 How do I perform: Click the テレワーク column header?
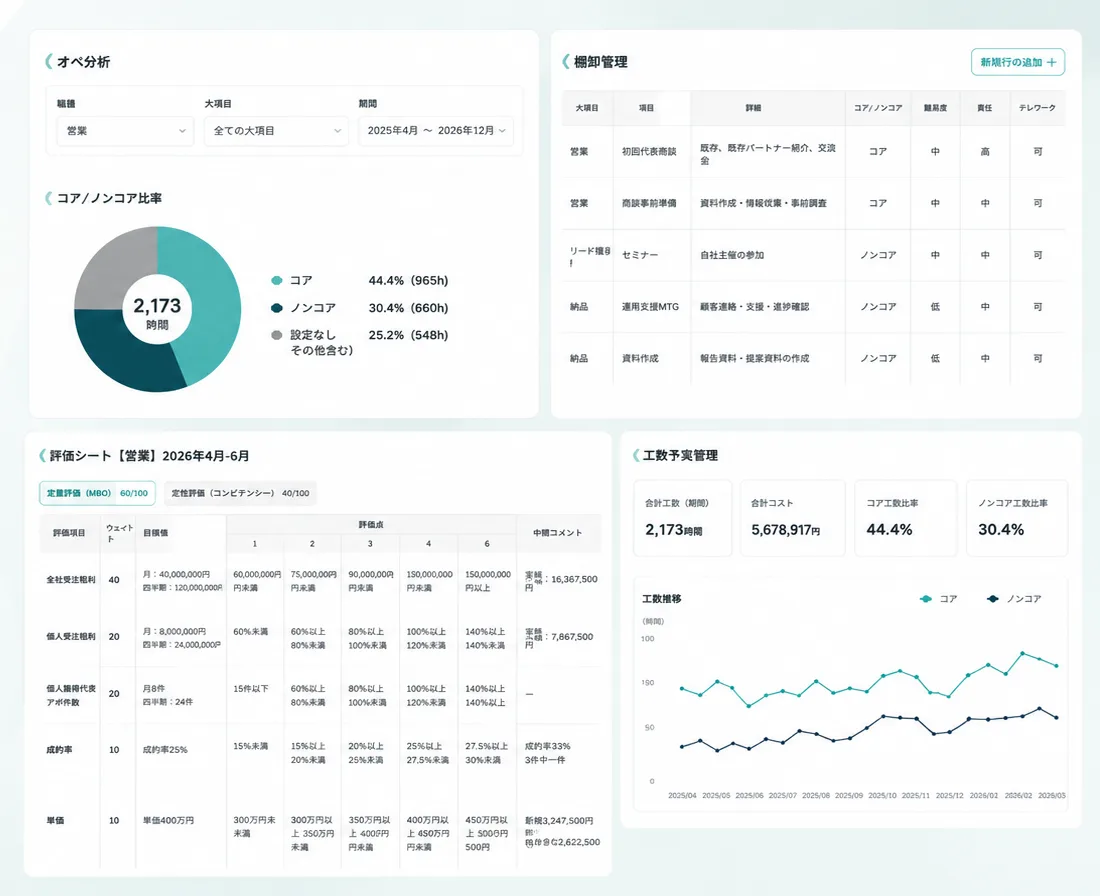tap(1037, 108)
